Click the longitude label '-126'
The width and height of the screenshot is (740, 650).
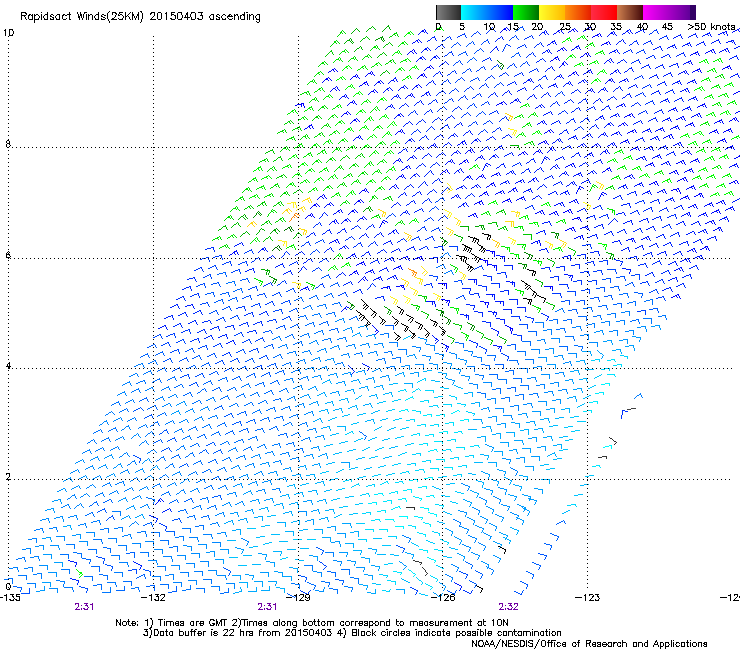tap(444, 598)
